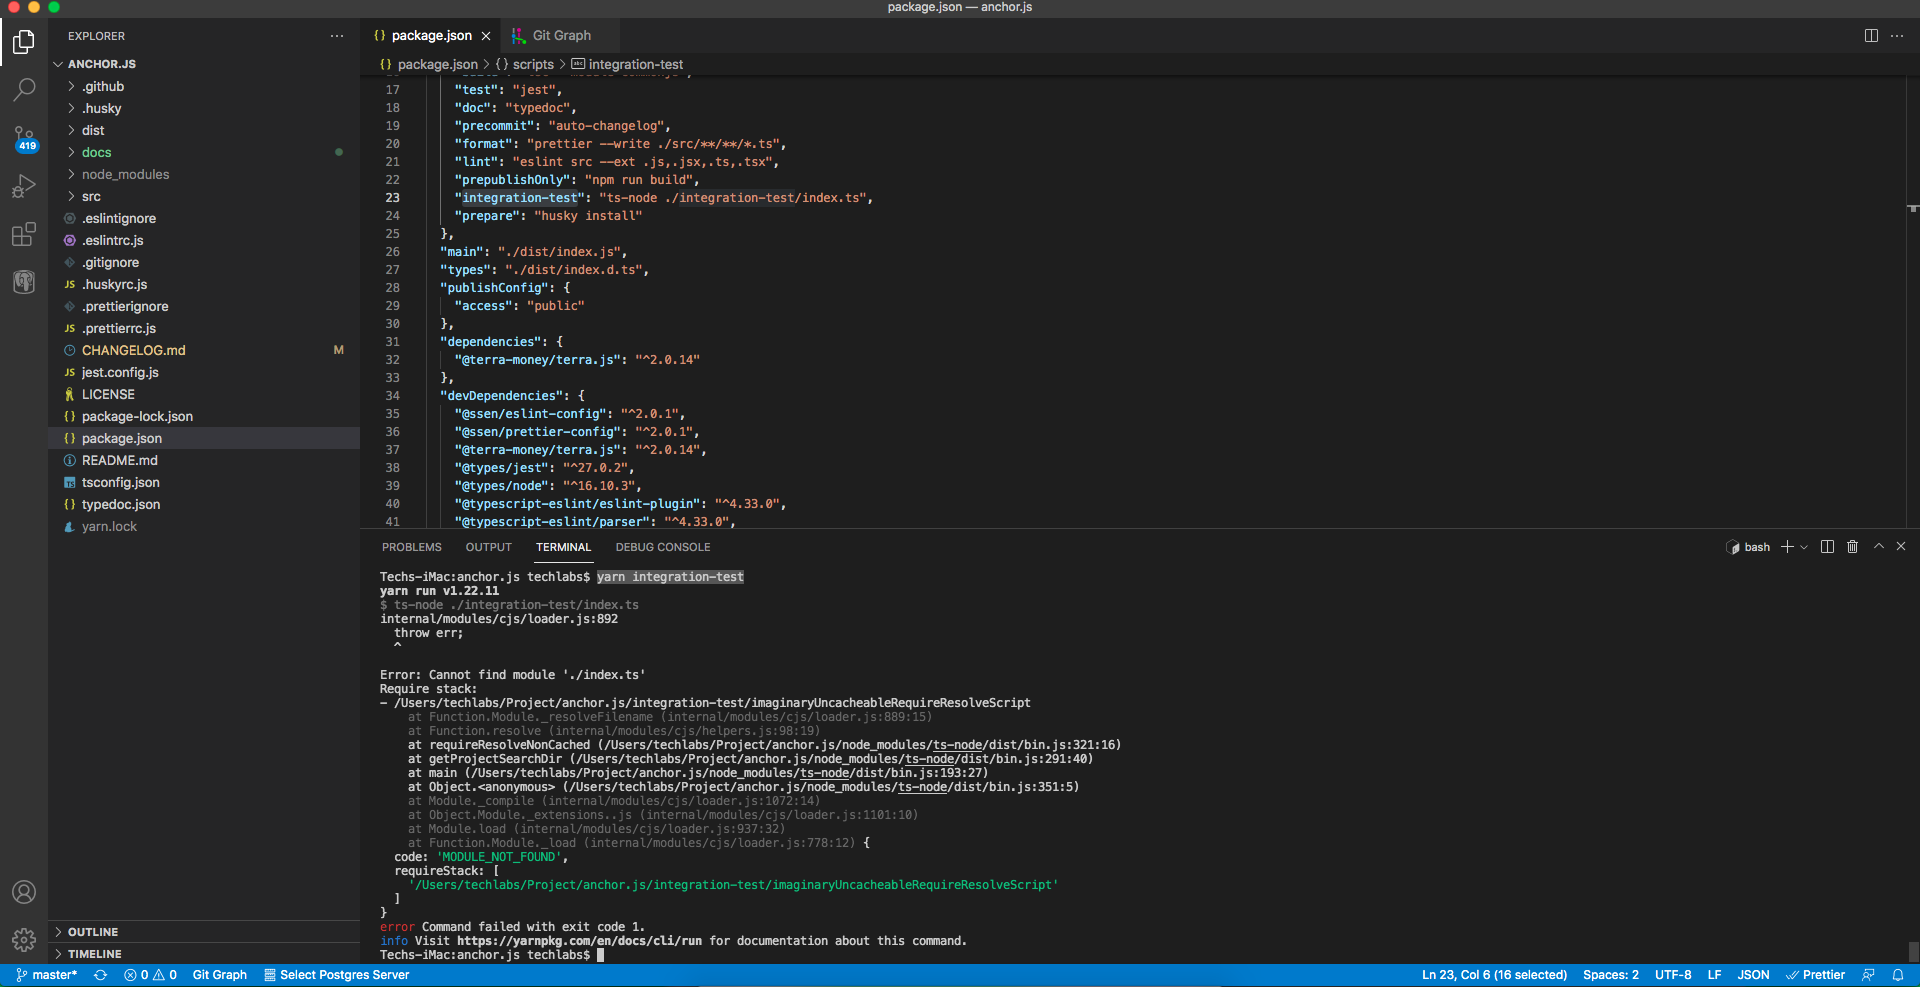Click integration-test breadcrumb segment
The width and height of the screenshot is (1920, 987).
tap(628, 64)
